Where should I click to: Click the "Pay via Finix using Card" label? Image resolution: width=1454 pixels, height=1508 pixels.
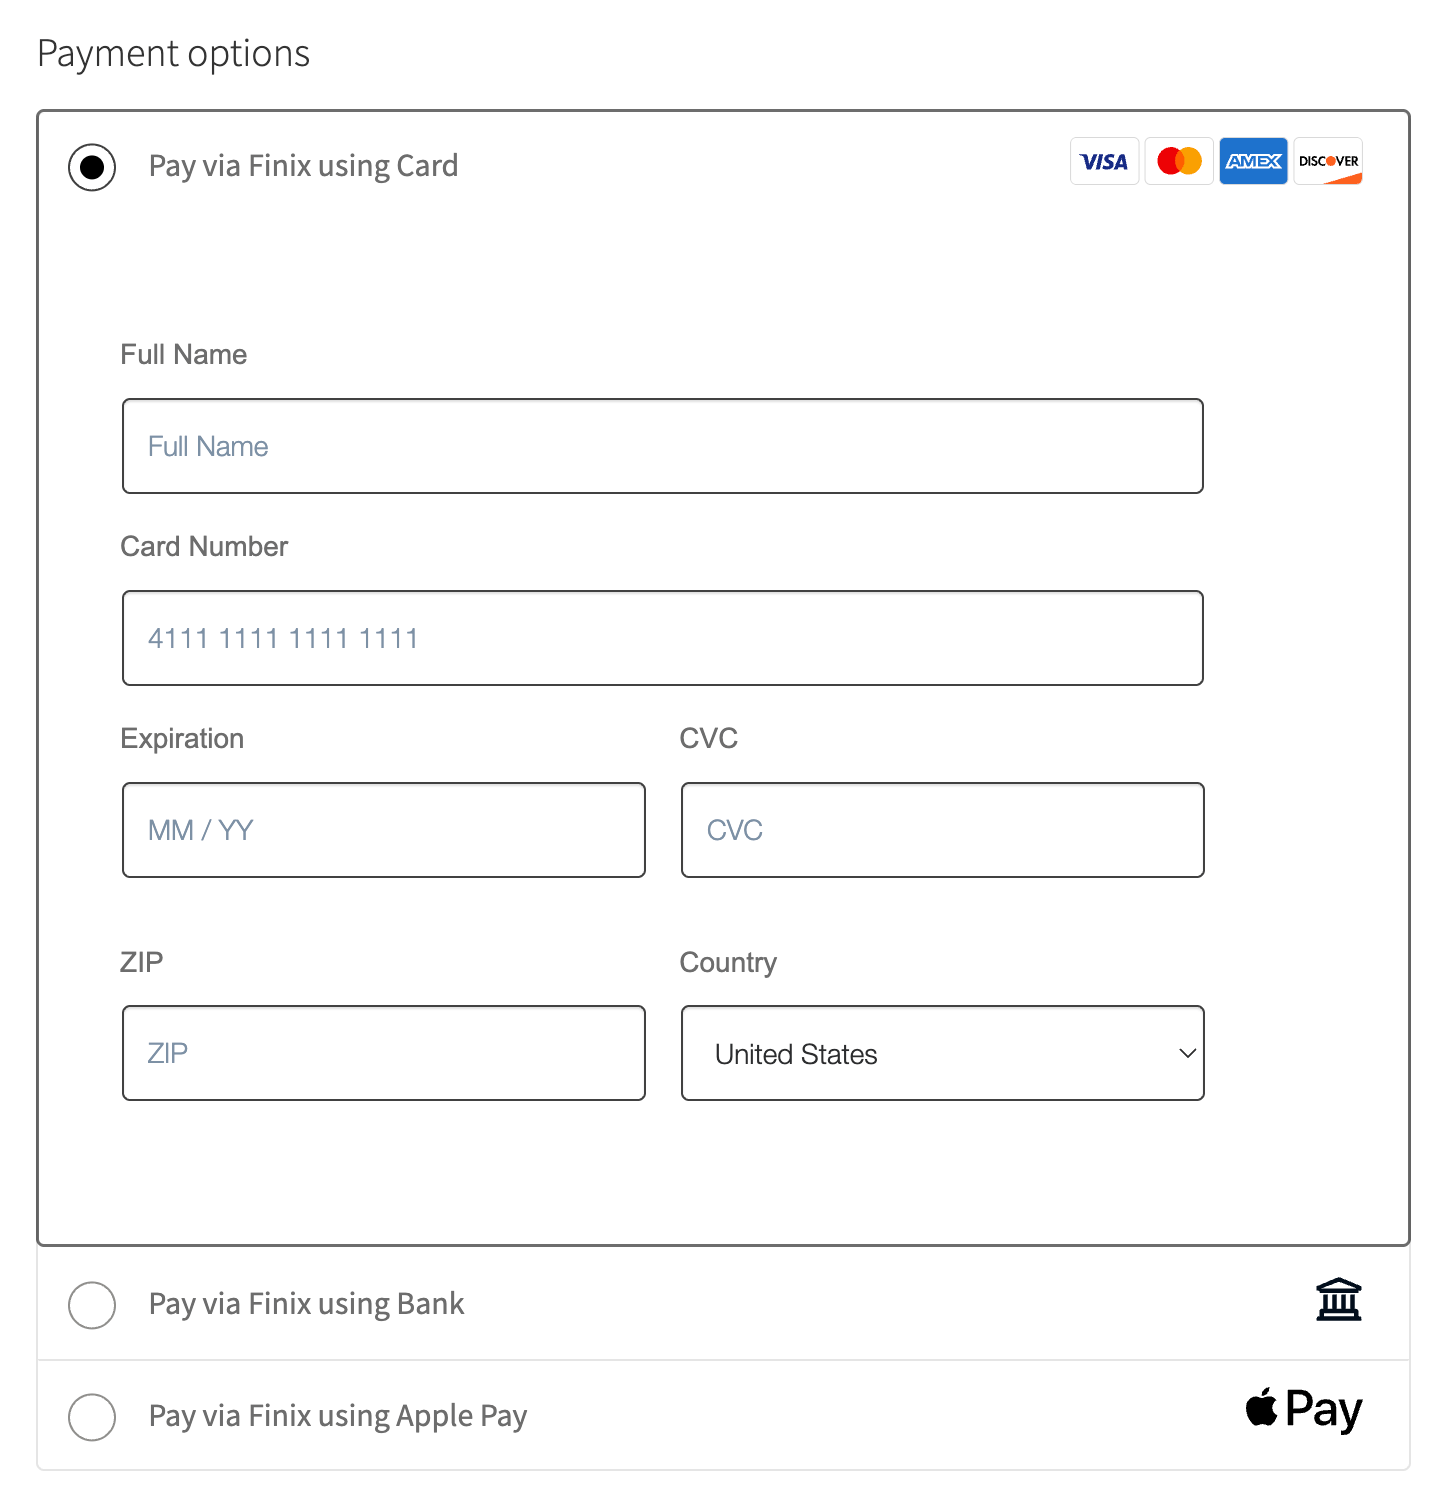coord(303,166)
